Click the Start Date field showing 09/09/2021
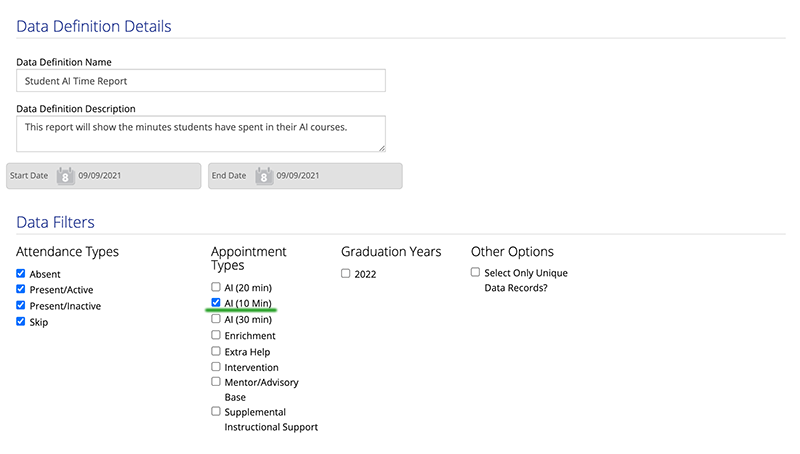 coord(104,176)
